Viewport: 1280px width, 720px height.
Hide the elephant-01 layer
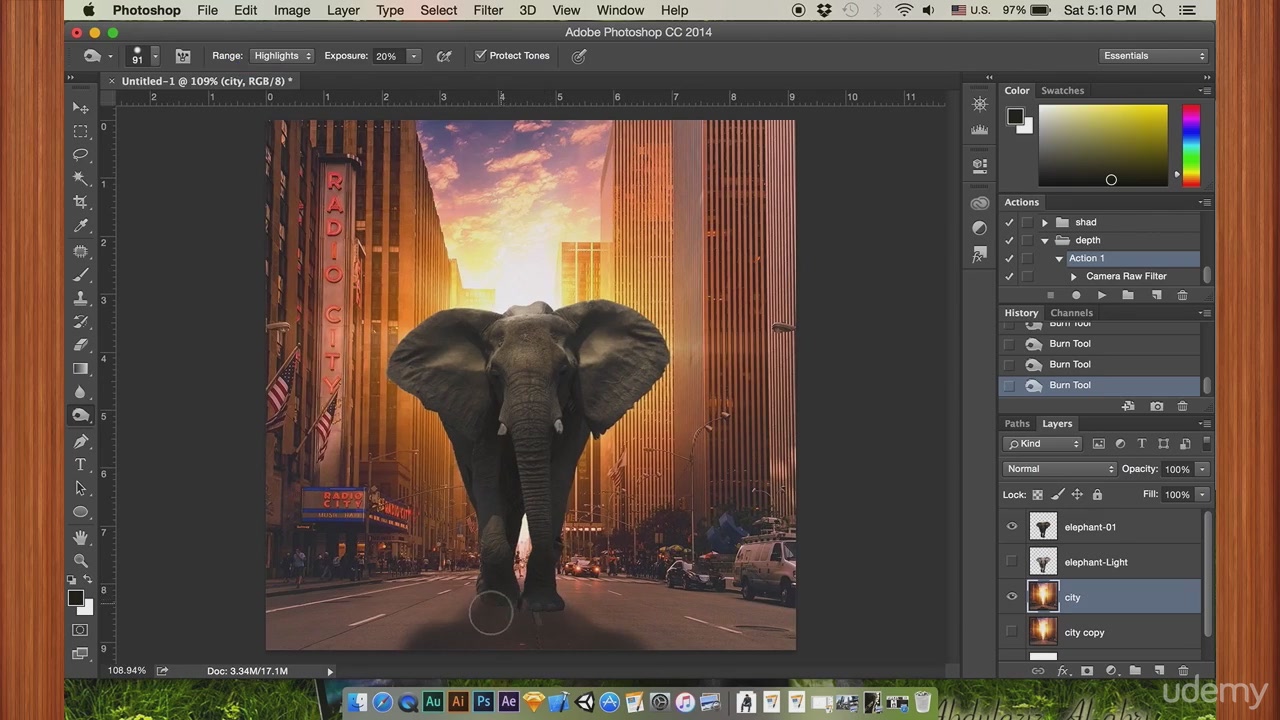(1012, 527)
